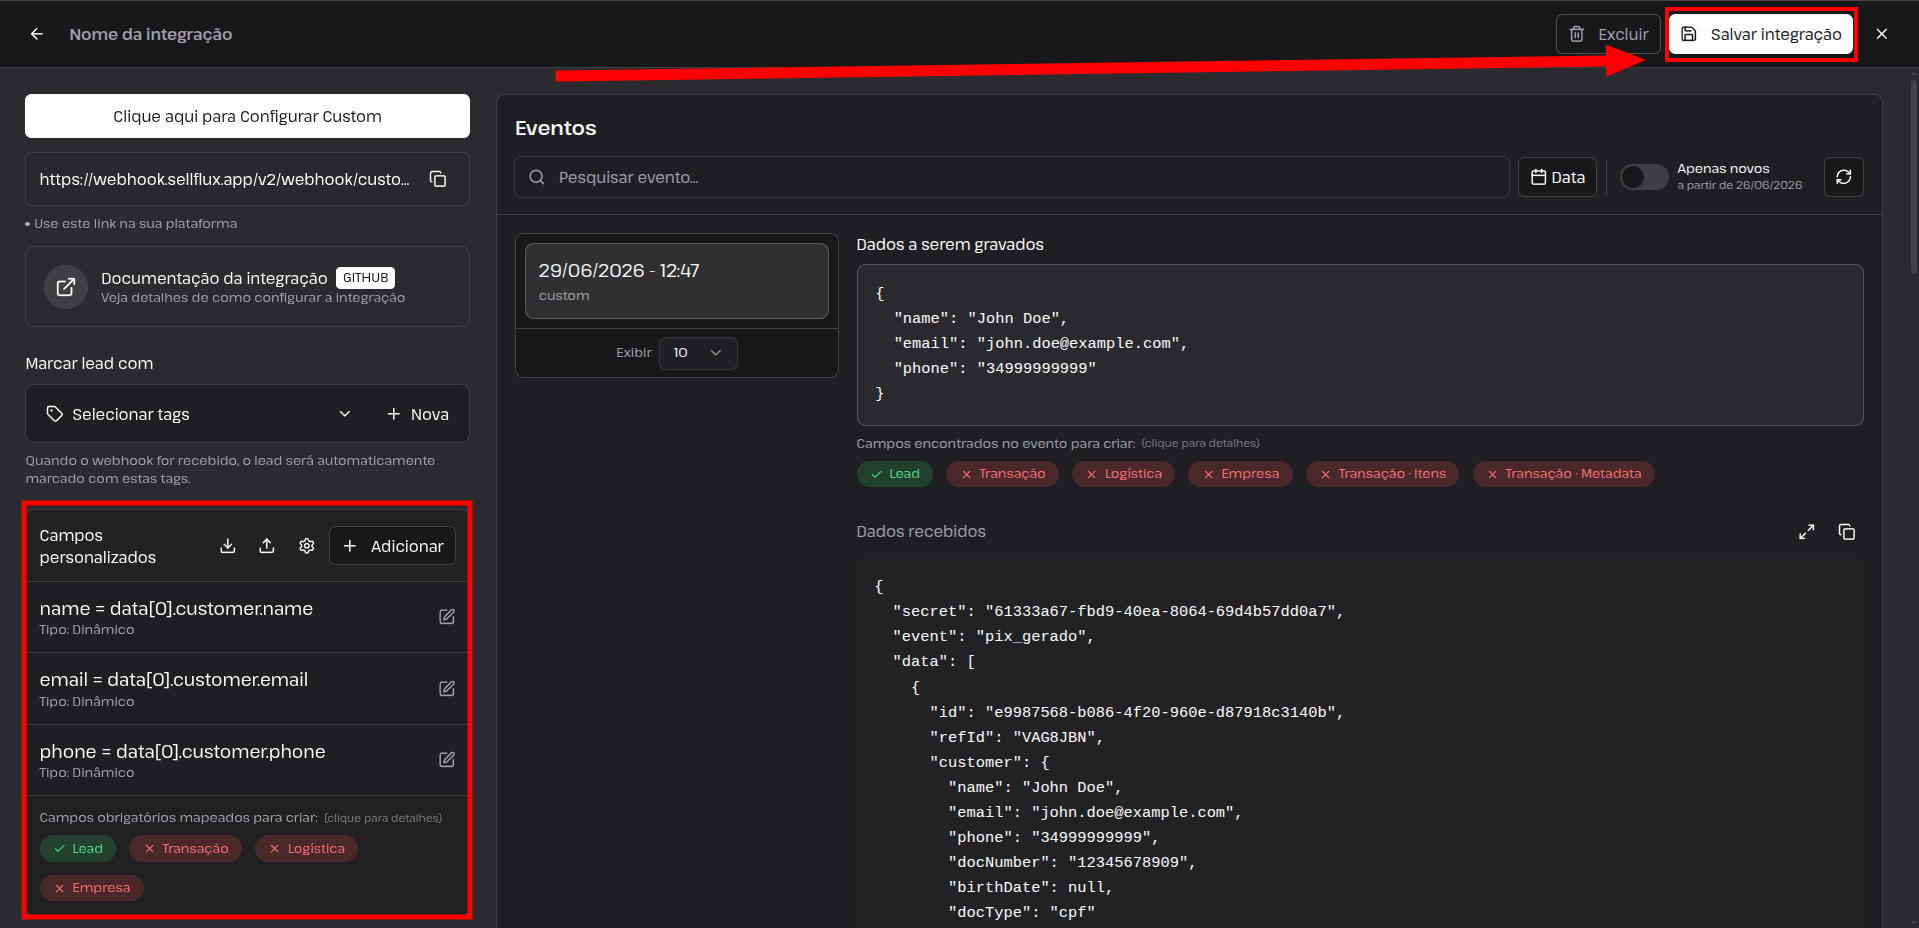The image size is (1919, 928).
Task: Copy the Dados recebidos JSON
Action: (1846, 532)
